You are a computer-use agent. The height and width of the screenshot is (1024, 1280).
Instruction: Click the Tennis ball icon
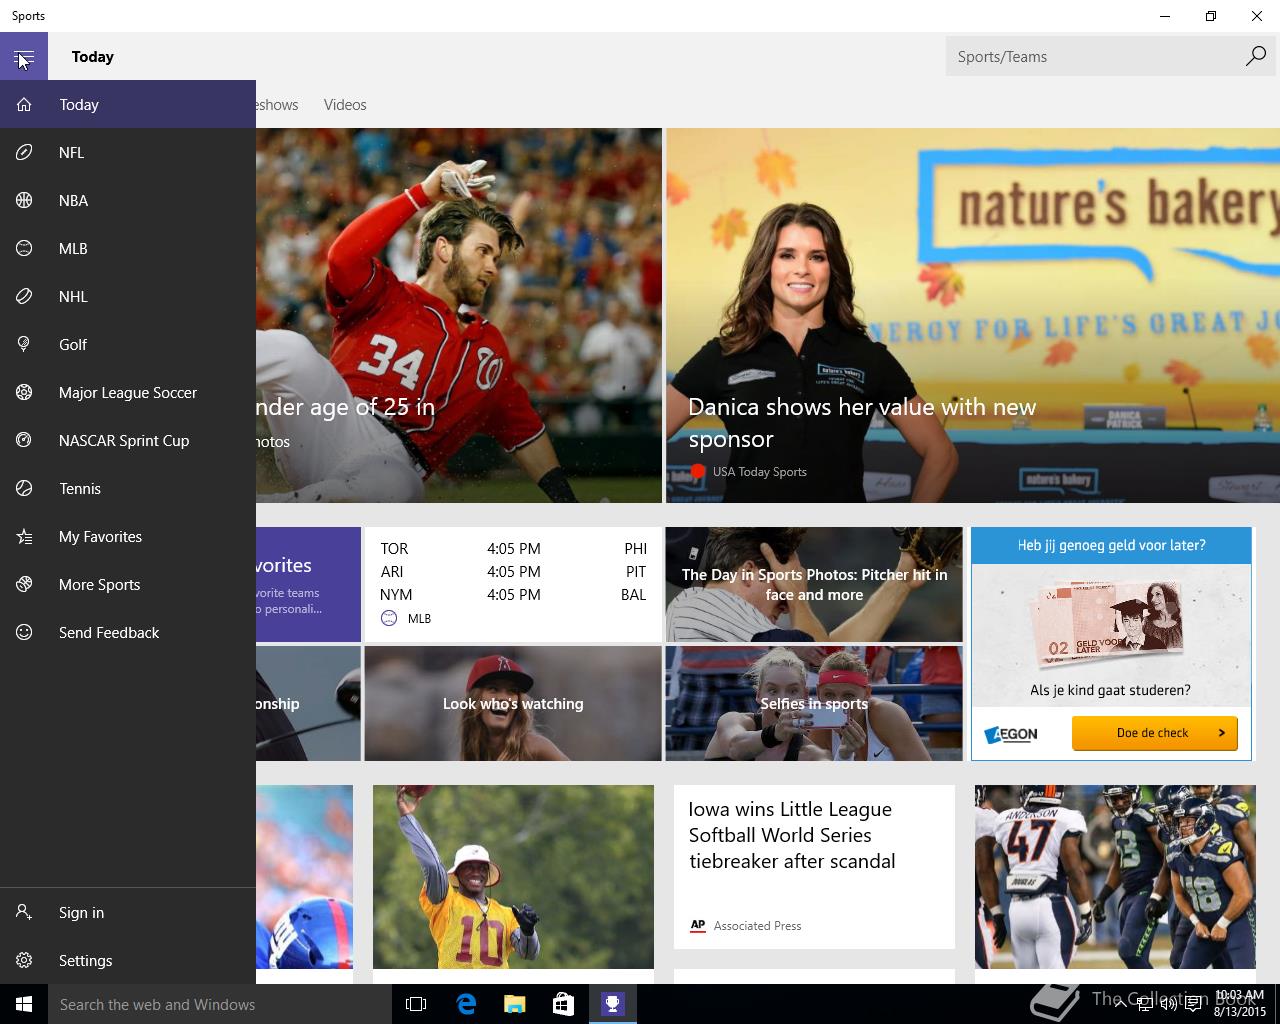coord(24,488)
